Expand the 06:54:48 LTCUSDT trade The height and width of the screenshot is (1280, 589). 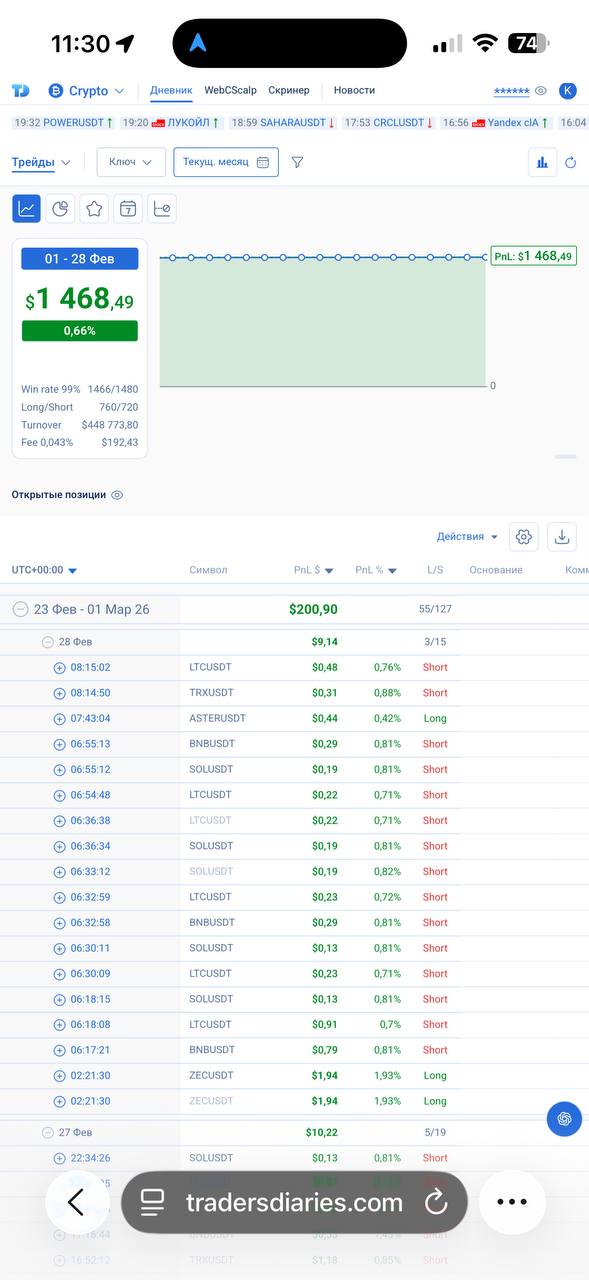[59, 795]
